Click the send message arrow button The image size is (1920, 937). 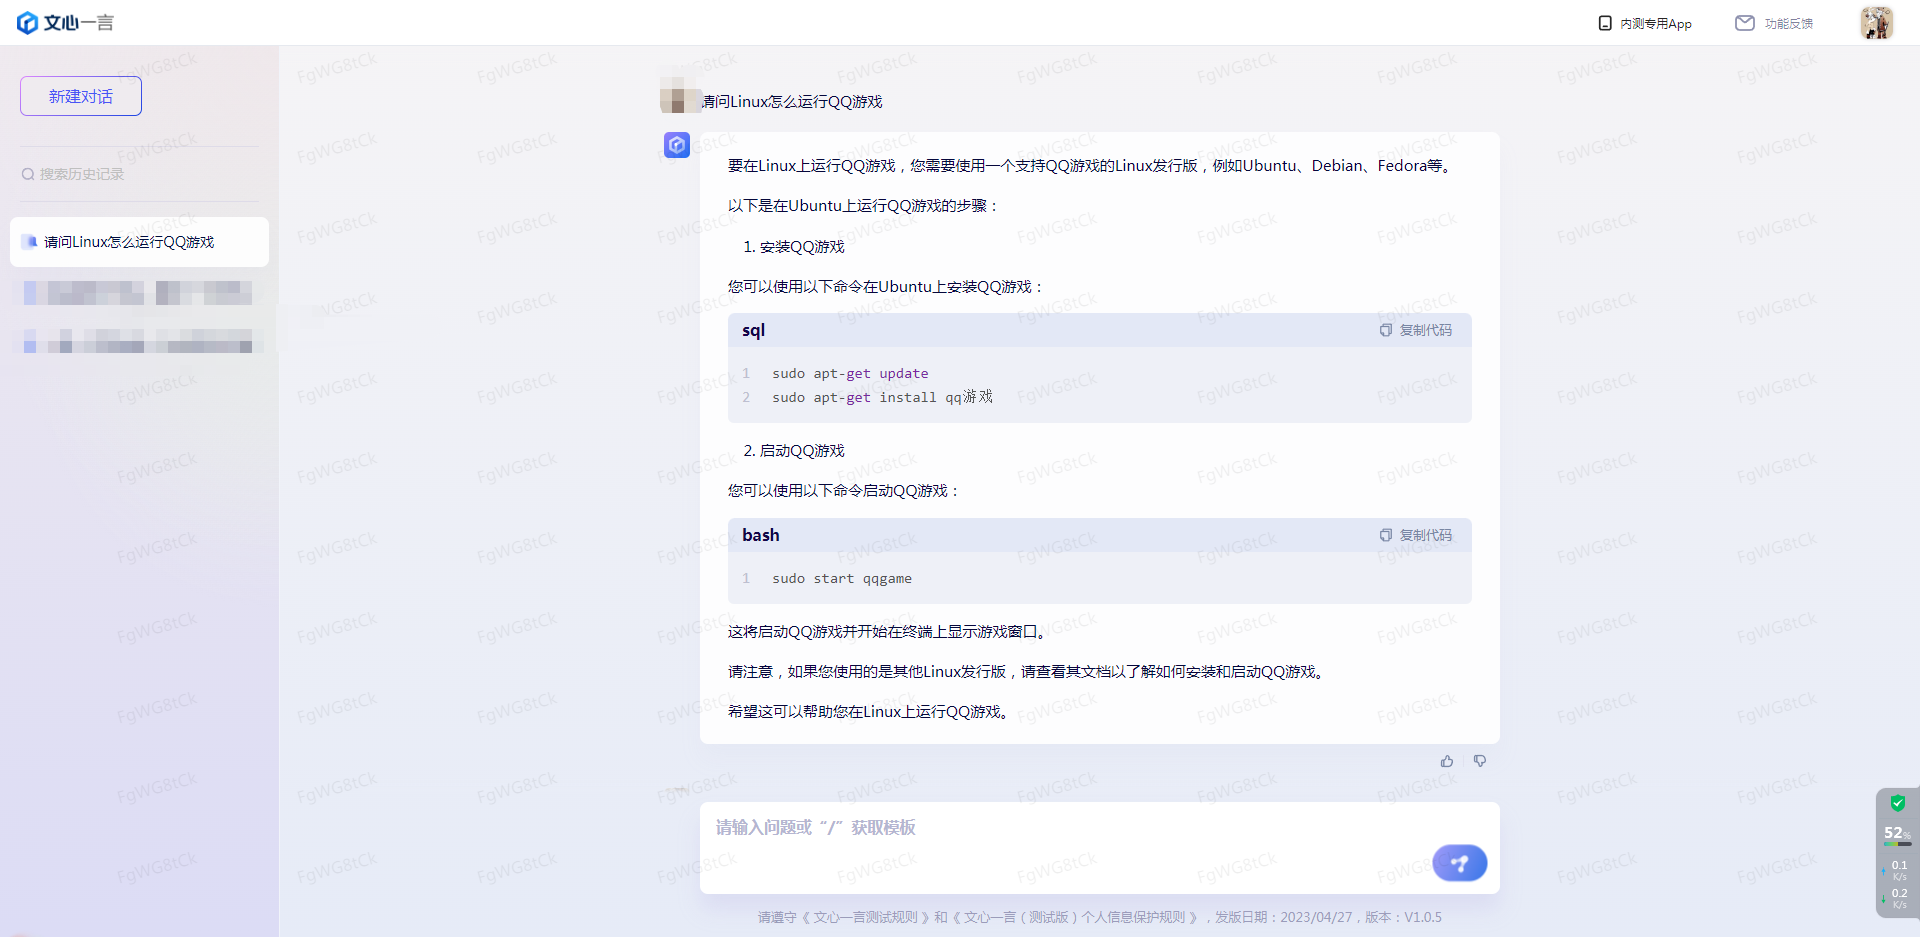click(x=1459, y=863)
